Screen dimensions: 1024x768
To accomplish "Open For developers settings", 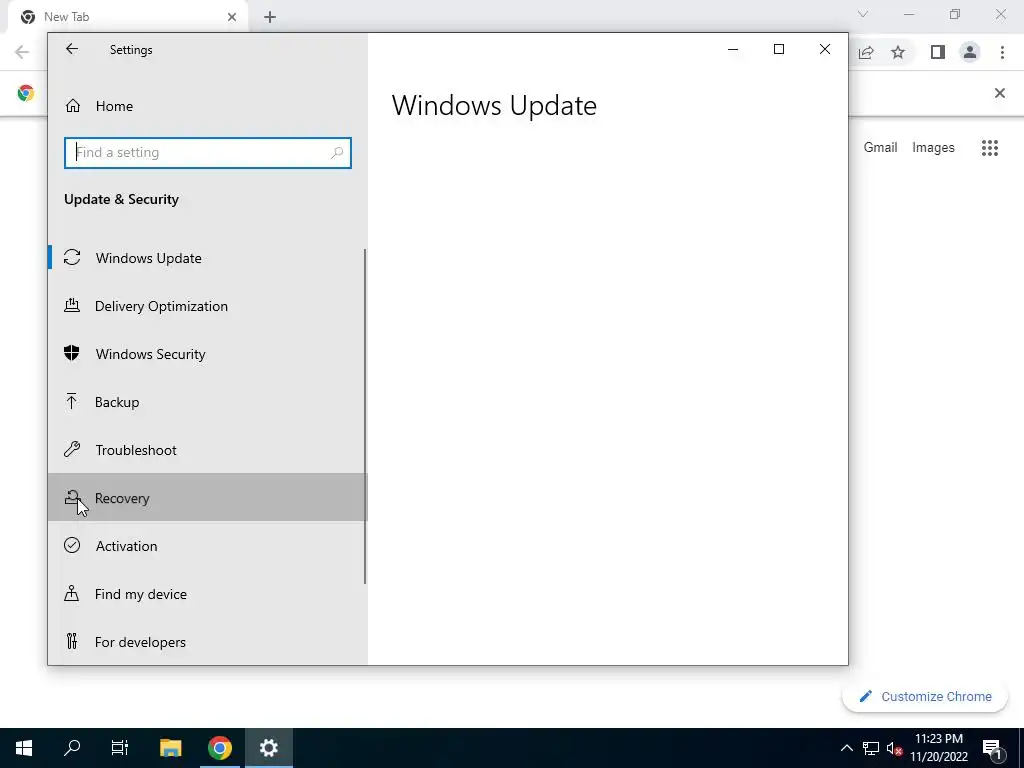I will (208, 642).
